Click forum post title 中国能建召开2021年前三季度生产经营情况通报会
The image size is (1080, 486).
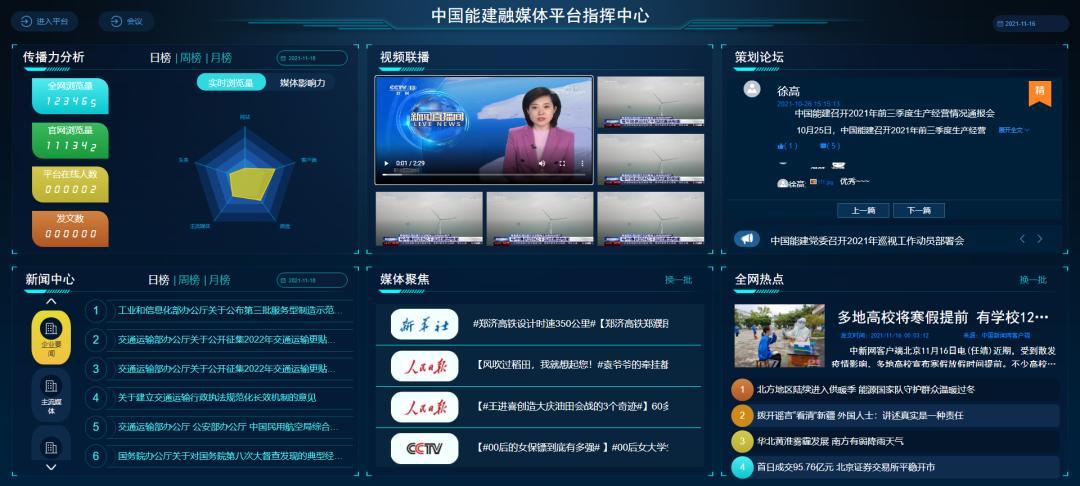tap(895, 114)
